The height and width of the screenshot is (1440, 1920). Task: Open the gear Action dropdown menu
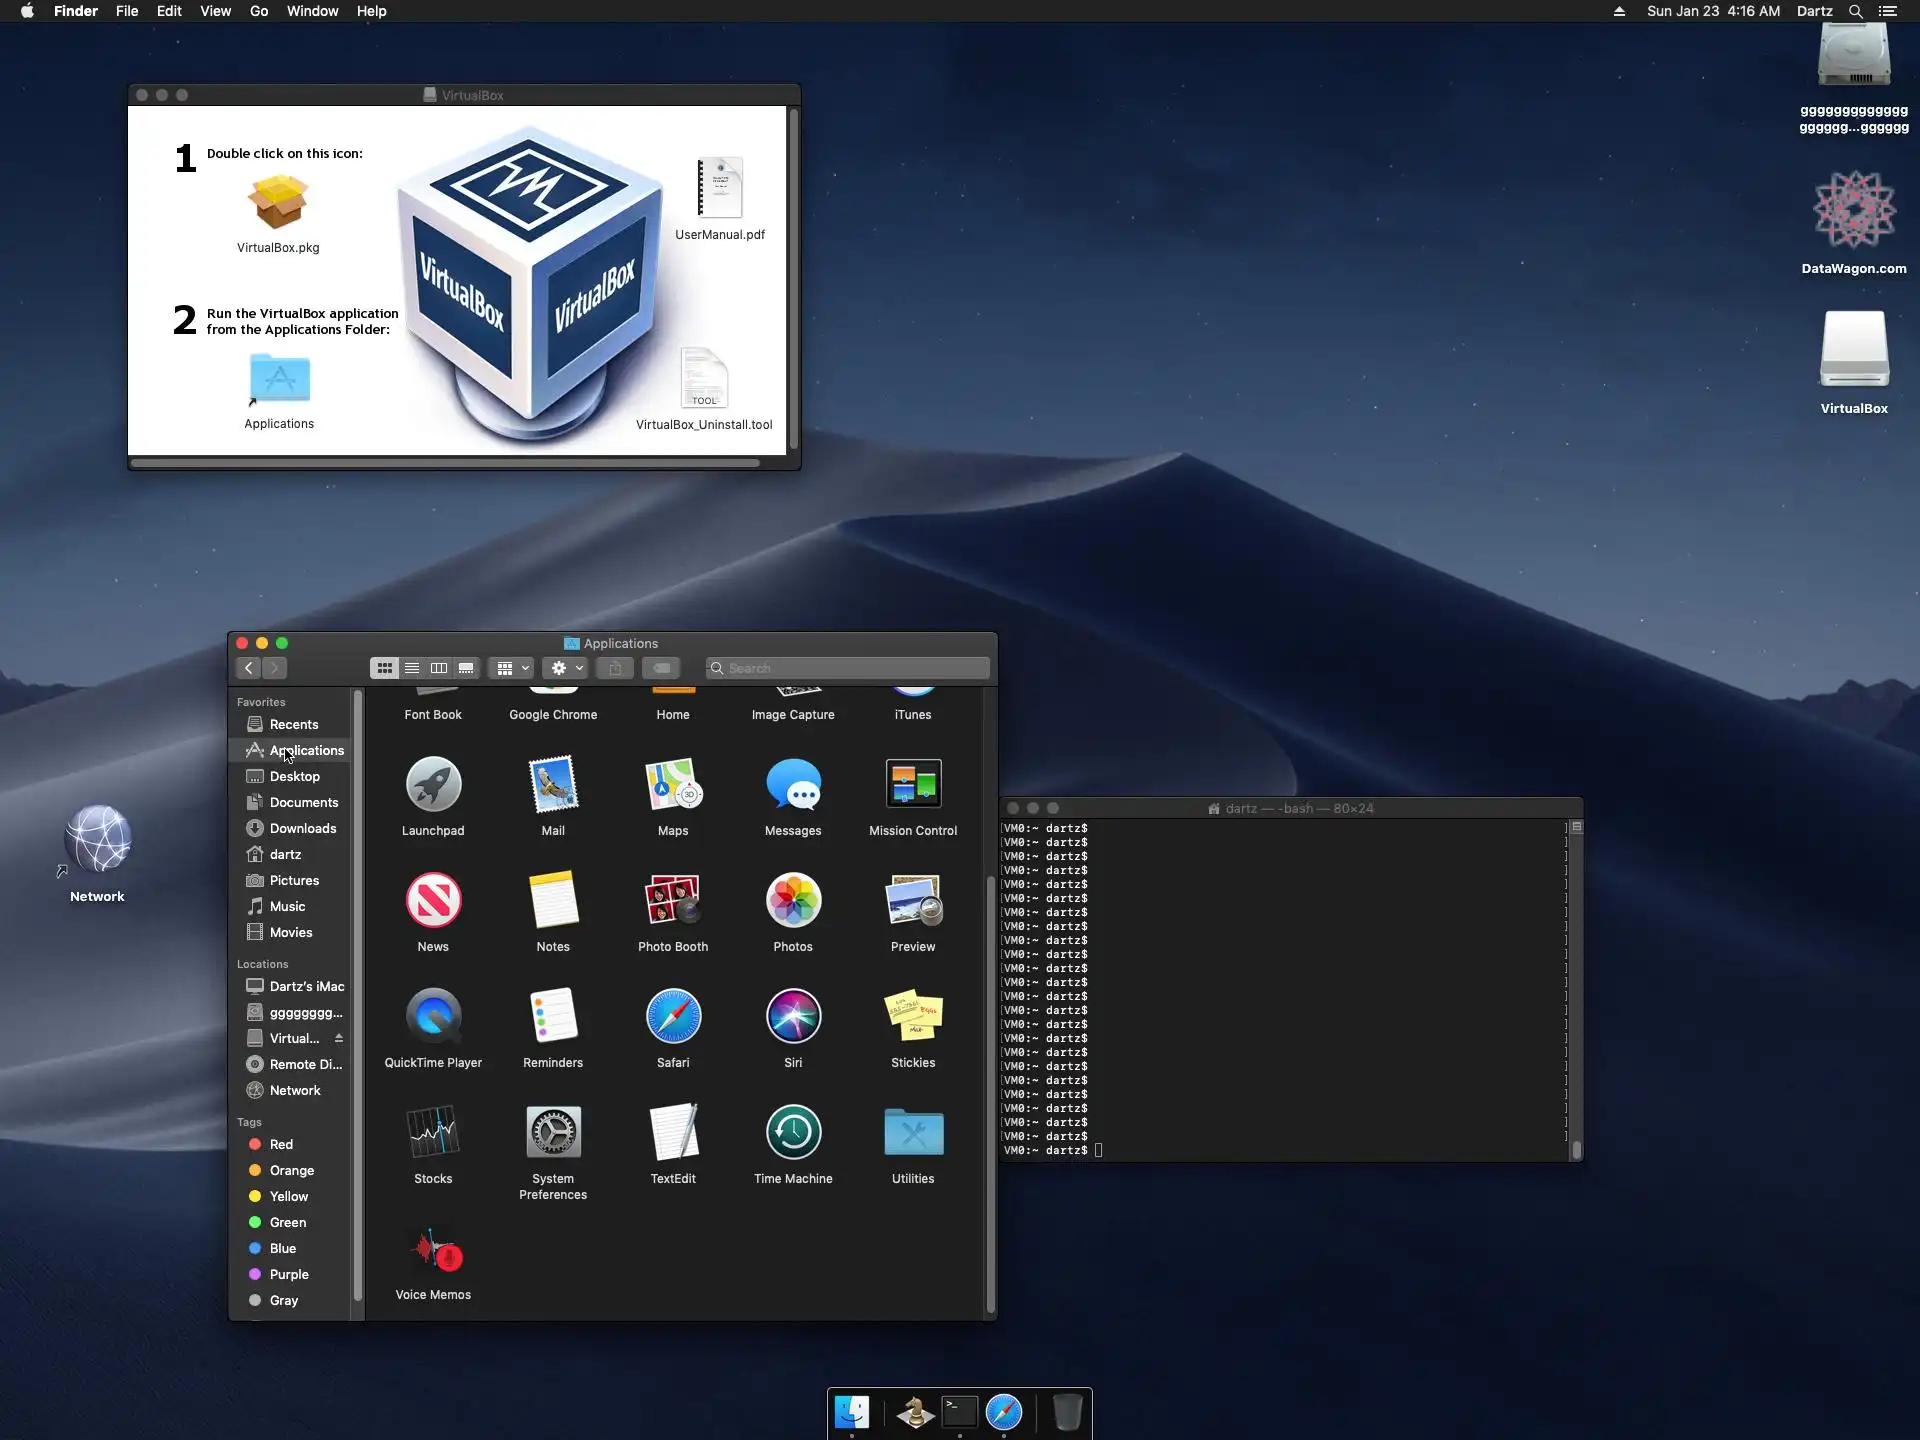coord(566,668)
